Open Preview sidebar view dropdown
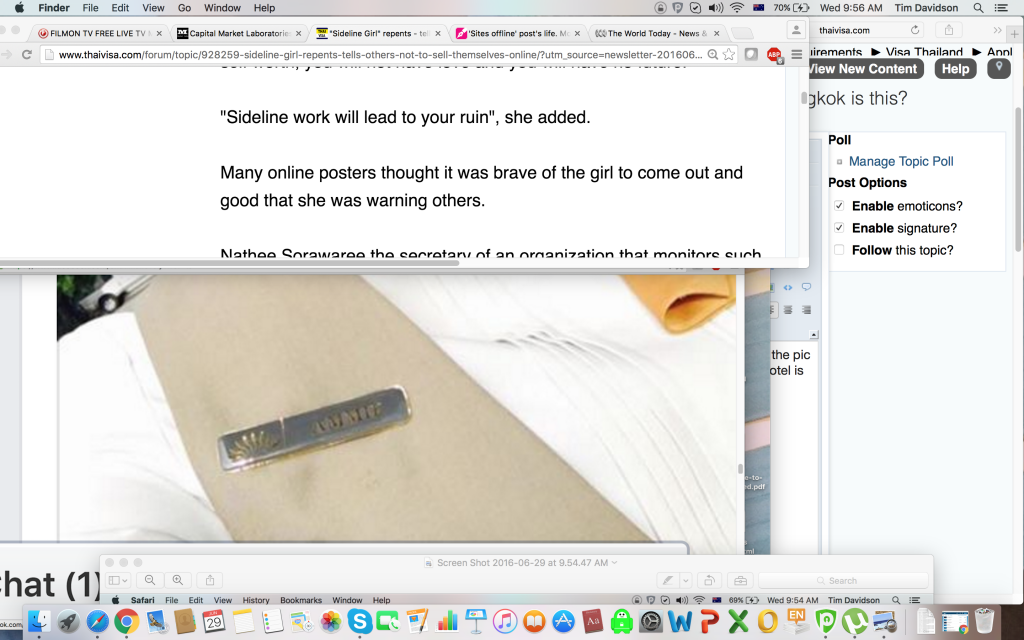The image size is (1024, 640). (118, 580)
